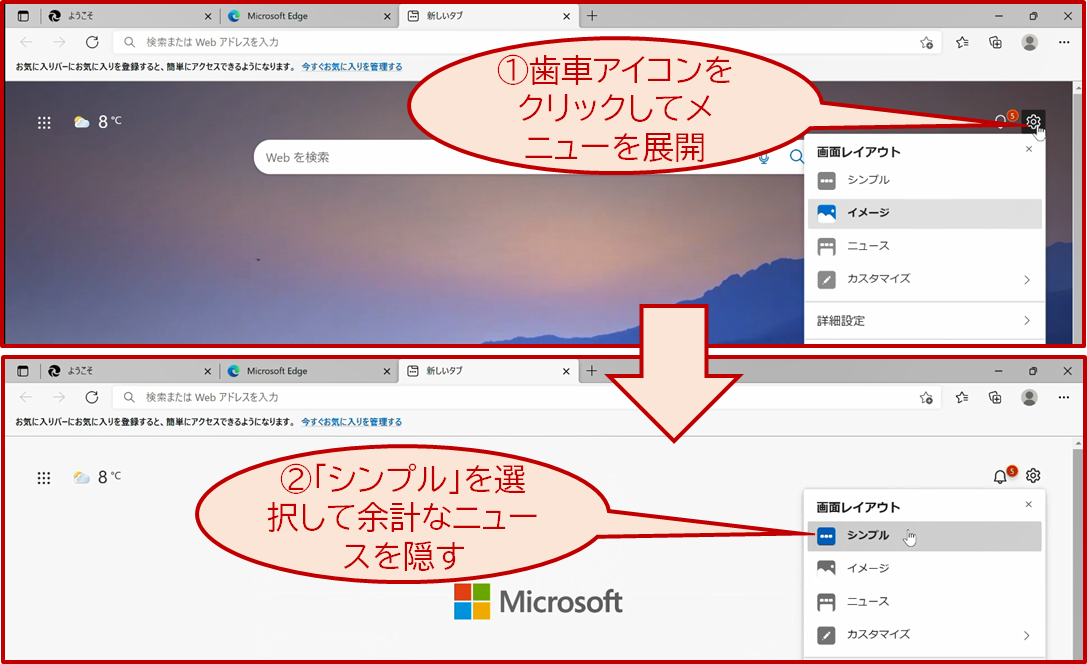Click the Collections icon in upper toolbar
Viewport: 1087px width, 664px height.
coord(995,42)
